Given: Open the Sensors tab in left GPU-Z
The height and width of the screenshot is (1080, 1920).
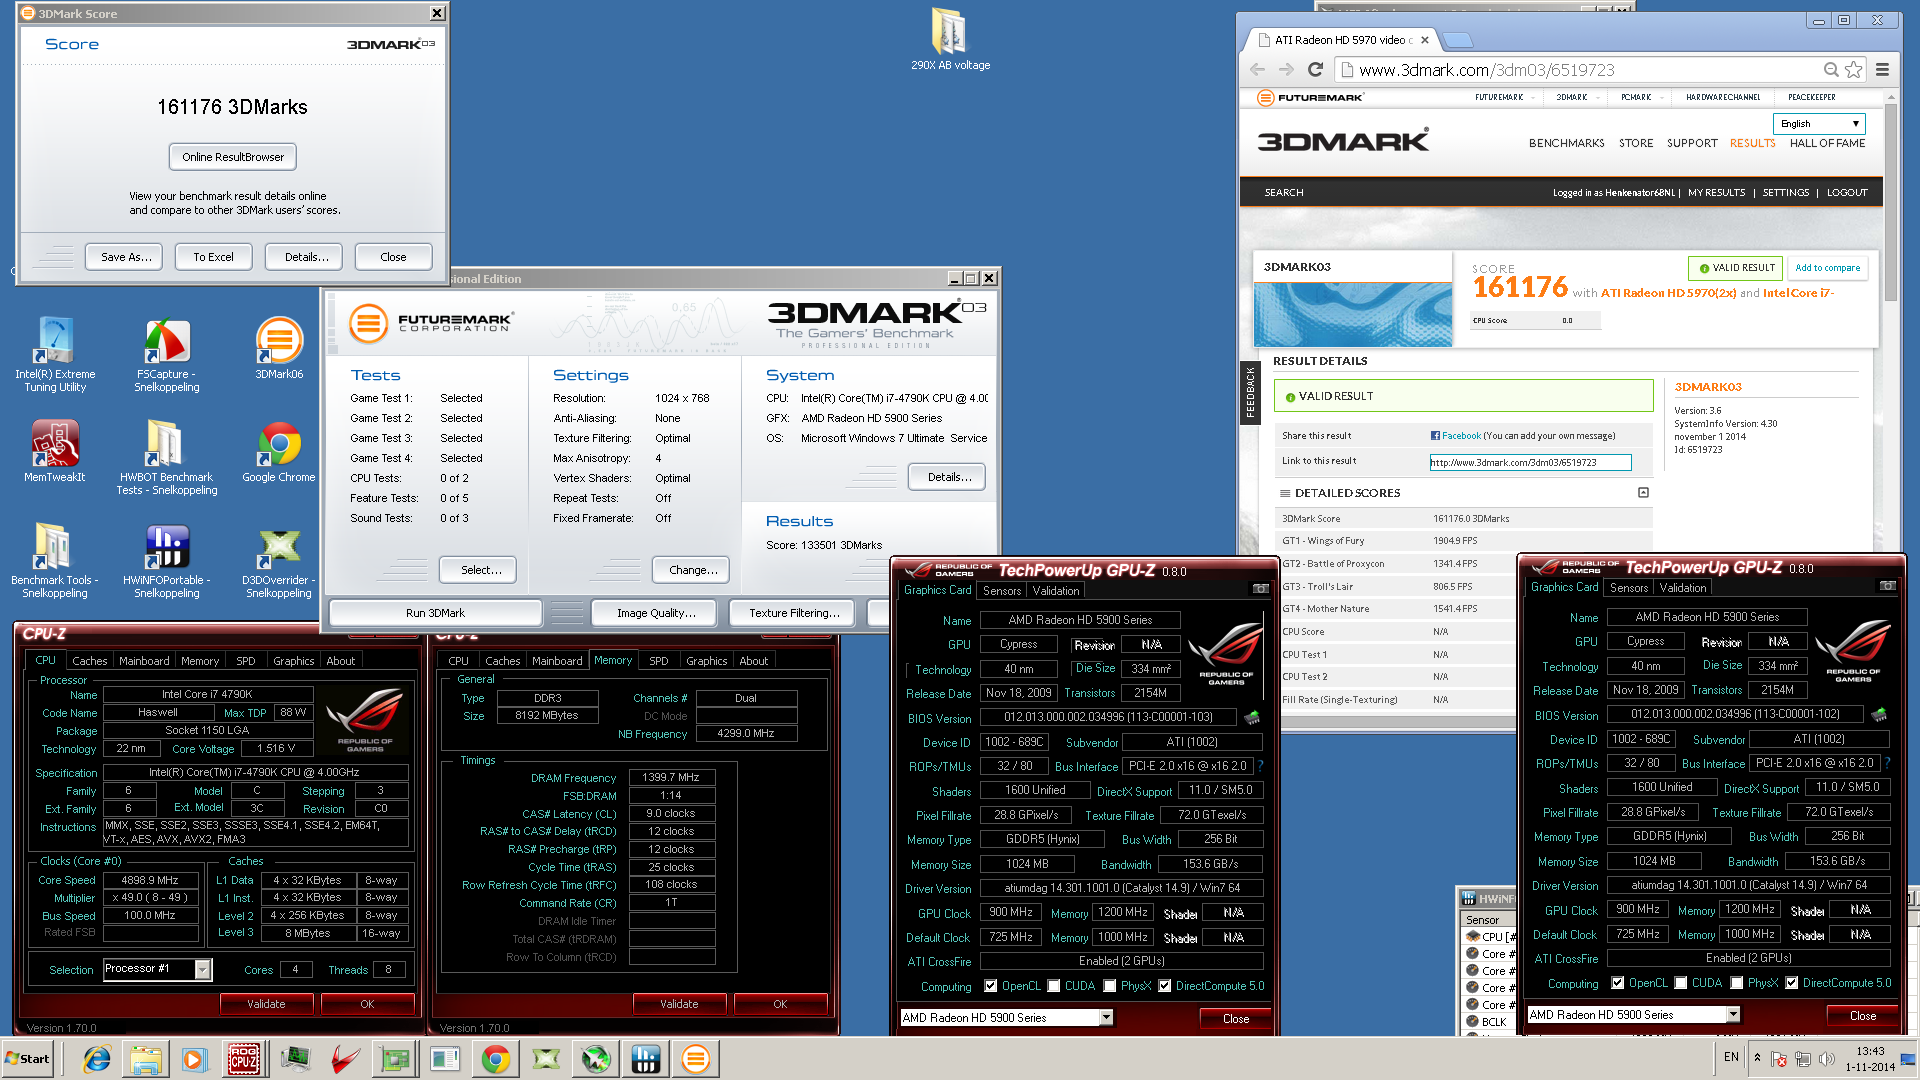Looking at the screenshot, I should tap(1002, 591).
